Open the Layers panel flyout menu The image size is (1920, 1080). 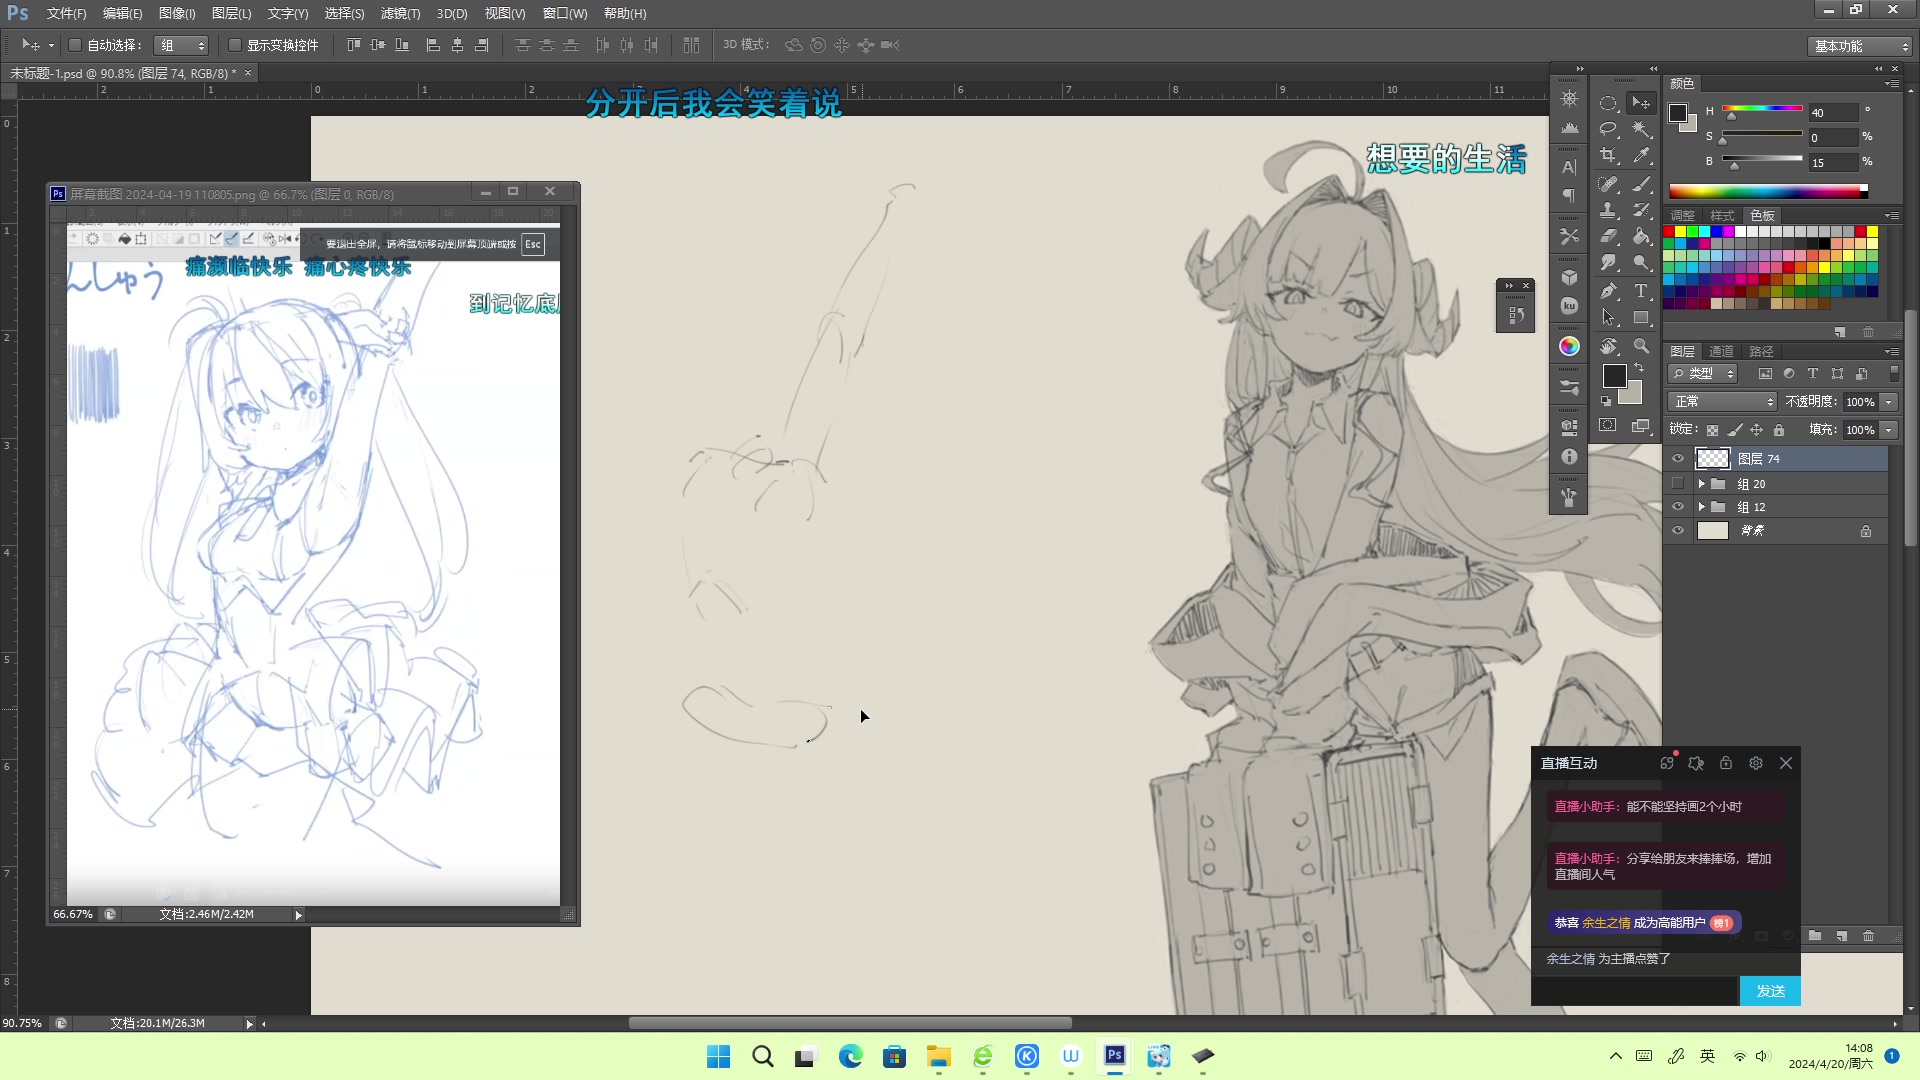(1892, 352)
